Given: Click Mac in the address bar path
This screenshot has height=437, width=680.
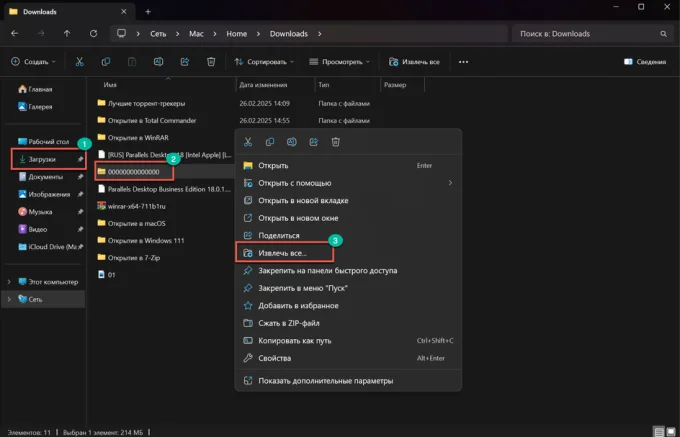Looking at the screenshot, I should click(196, 34).
